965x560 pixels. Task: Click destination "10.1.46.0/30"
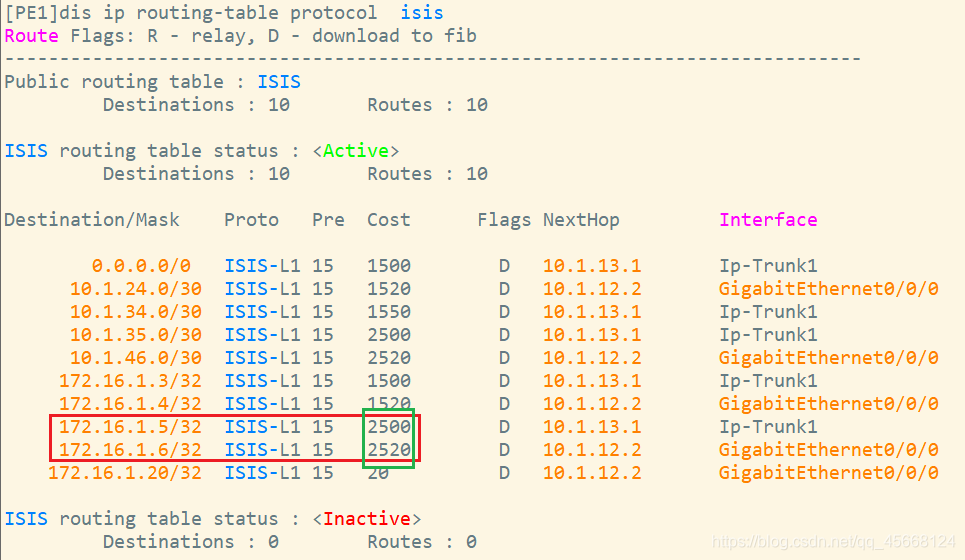(x=135, y=358)
